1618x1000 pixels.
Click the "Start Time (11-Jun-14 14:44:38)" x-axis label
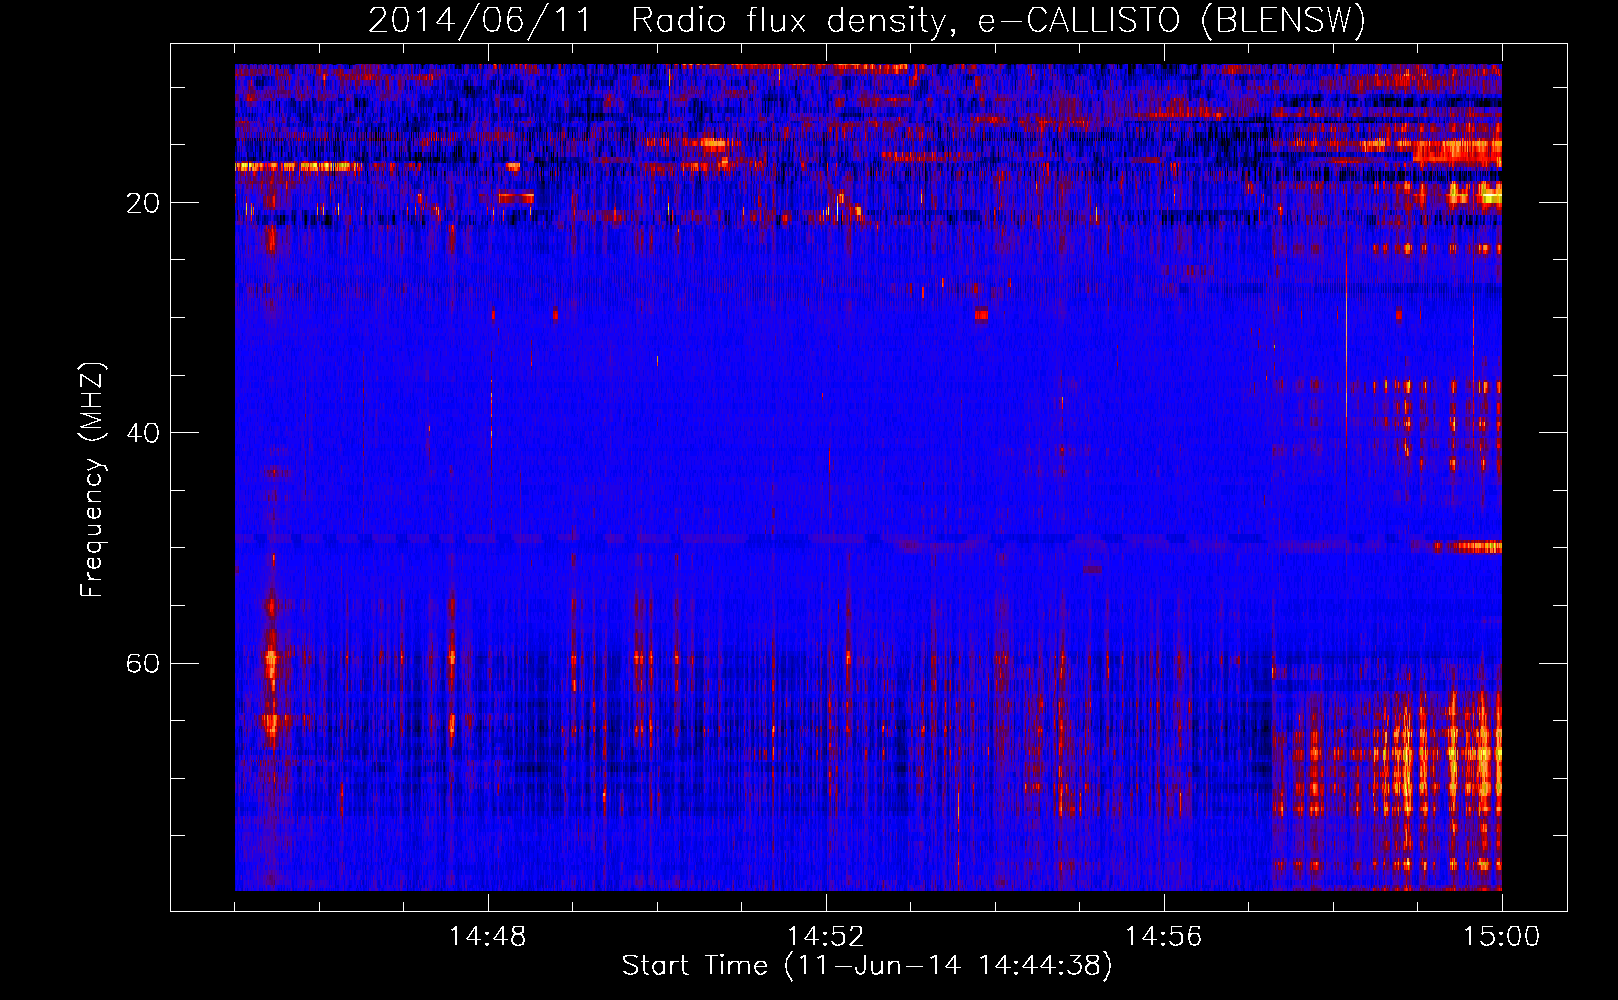coord(867,966)
